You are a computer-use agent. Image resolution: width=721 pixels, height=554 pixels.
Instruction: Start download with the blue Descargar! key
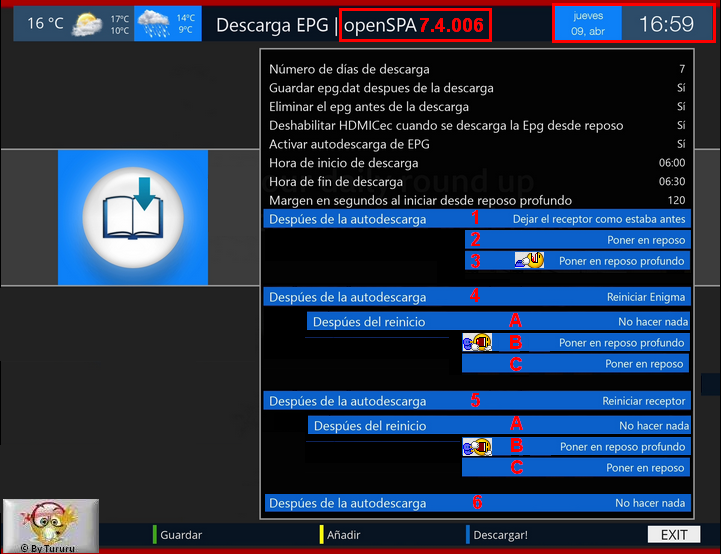click(497, 535)
